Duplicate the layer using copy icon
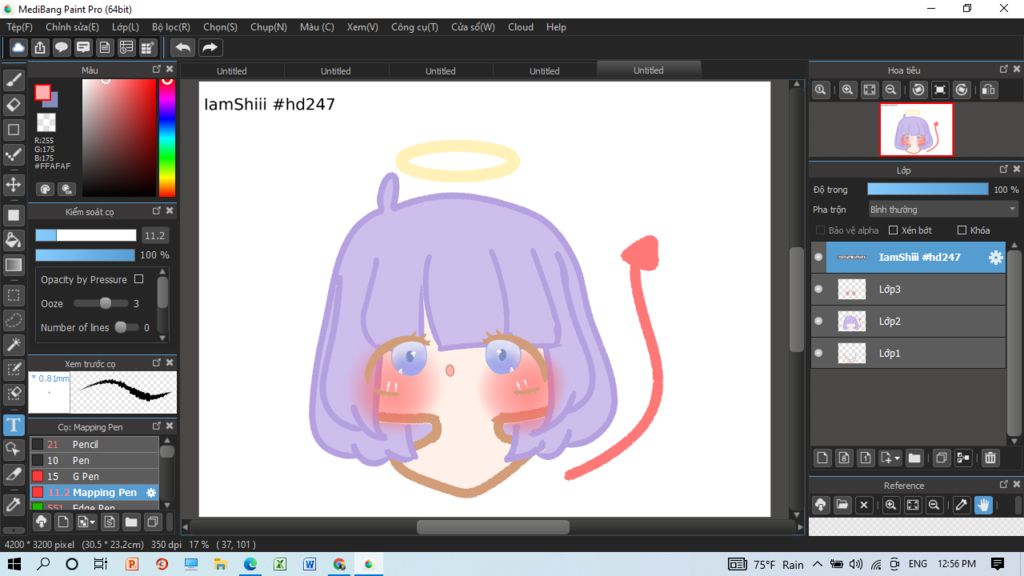 941,458
